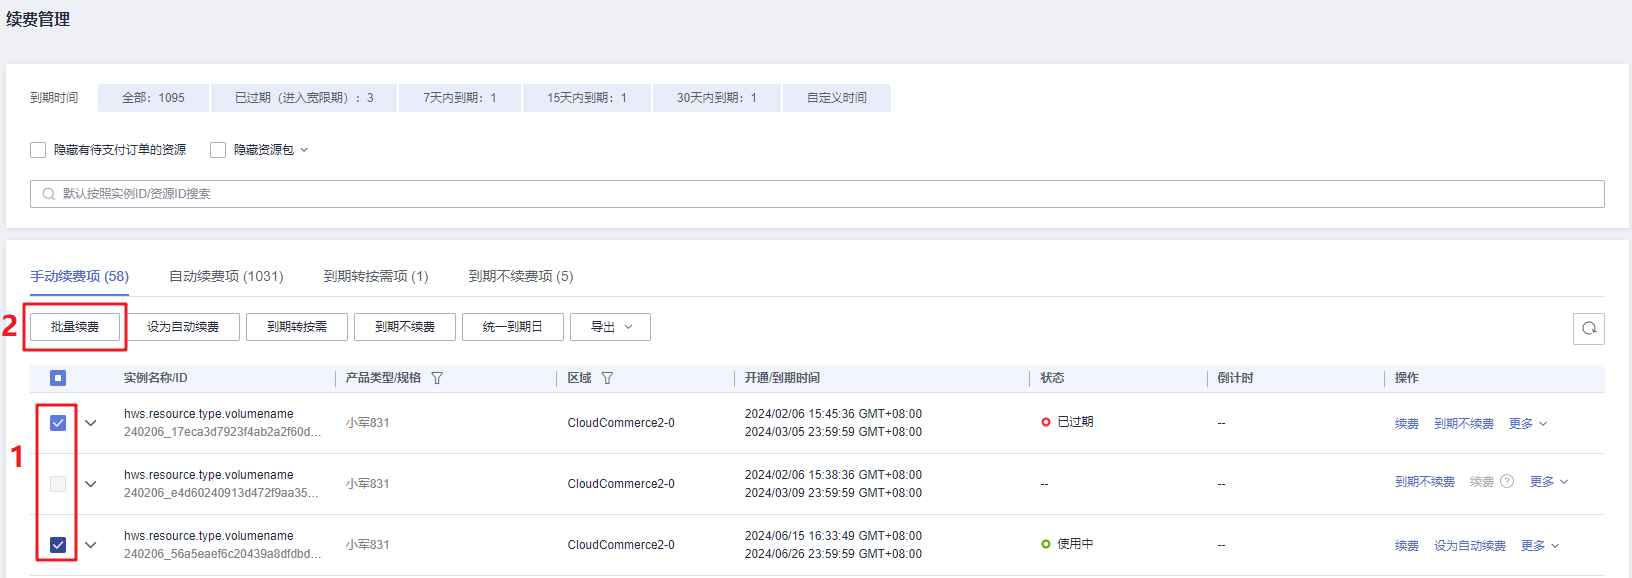The width and height of the screenshot is (1632, 578).
Task: Expand the third row details chevron
Action: pos(91,545)
